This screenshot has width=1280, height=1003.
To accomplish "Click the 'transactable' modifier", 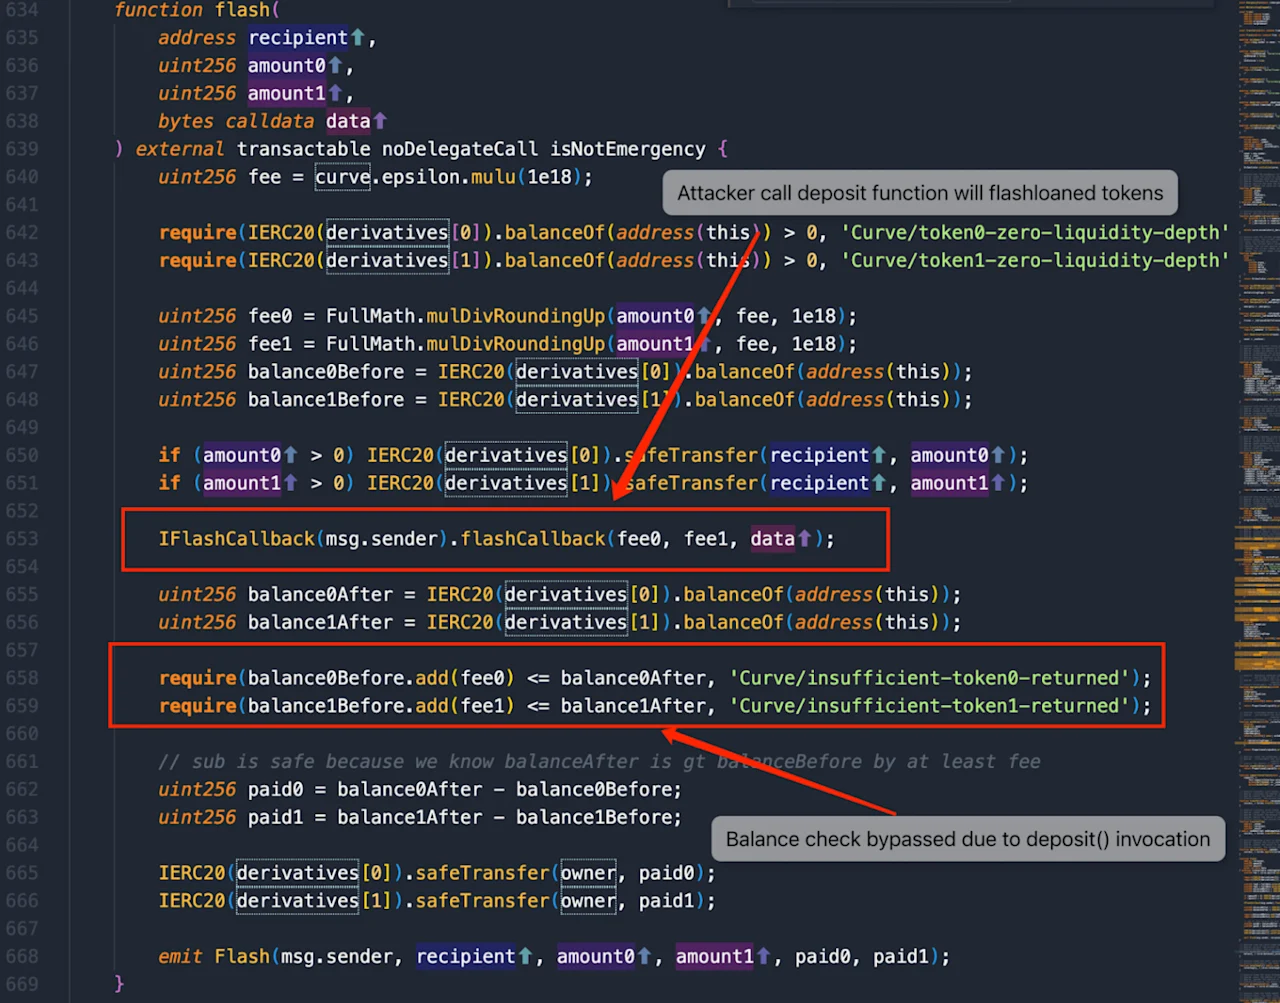I will (x=304, y=149).
